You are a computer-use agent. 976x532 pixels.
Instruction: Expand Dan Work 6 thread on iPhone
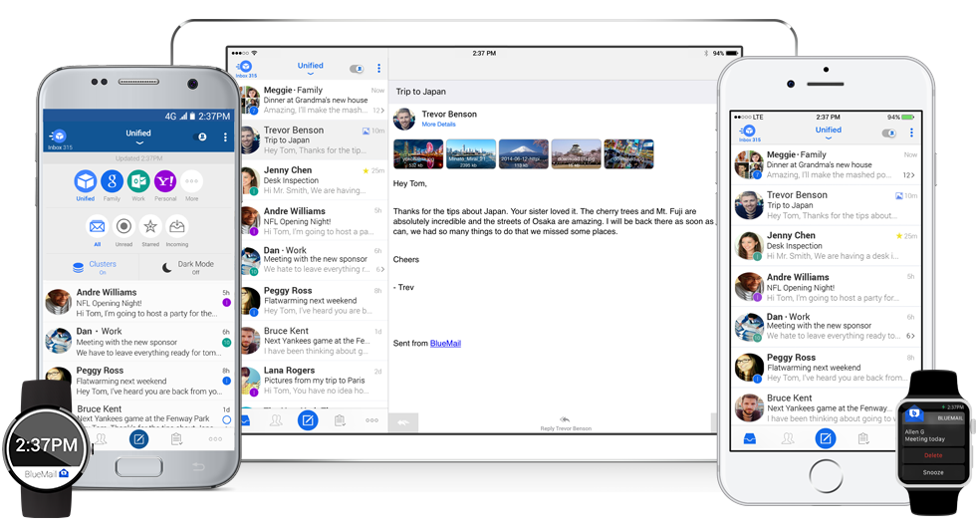911,336
